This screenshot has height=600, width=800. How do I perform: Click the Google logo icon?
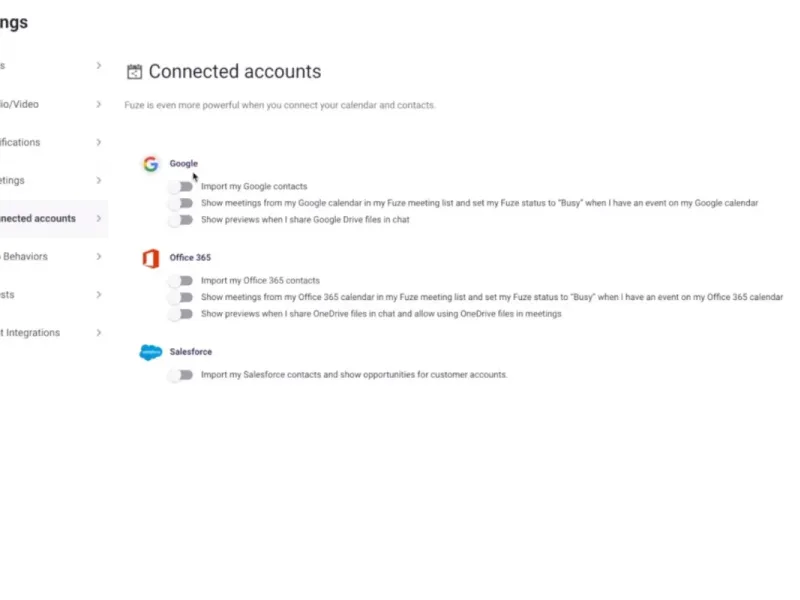click(151, 164)
